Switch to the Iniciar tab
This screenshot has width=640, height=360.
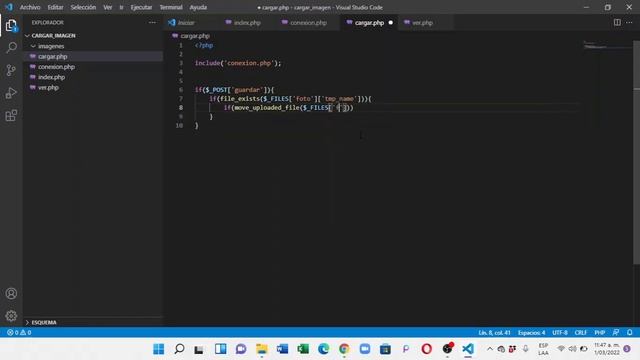186,23
